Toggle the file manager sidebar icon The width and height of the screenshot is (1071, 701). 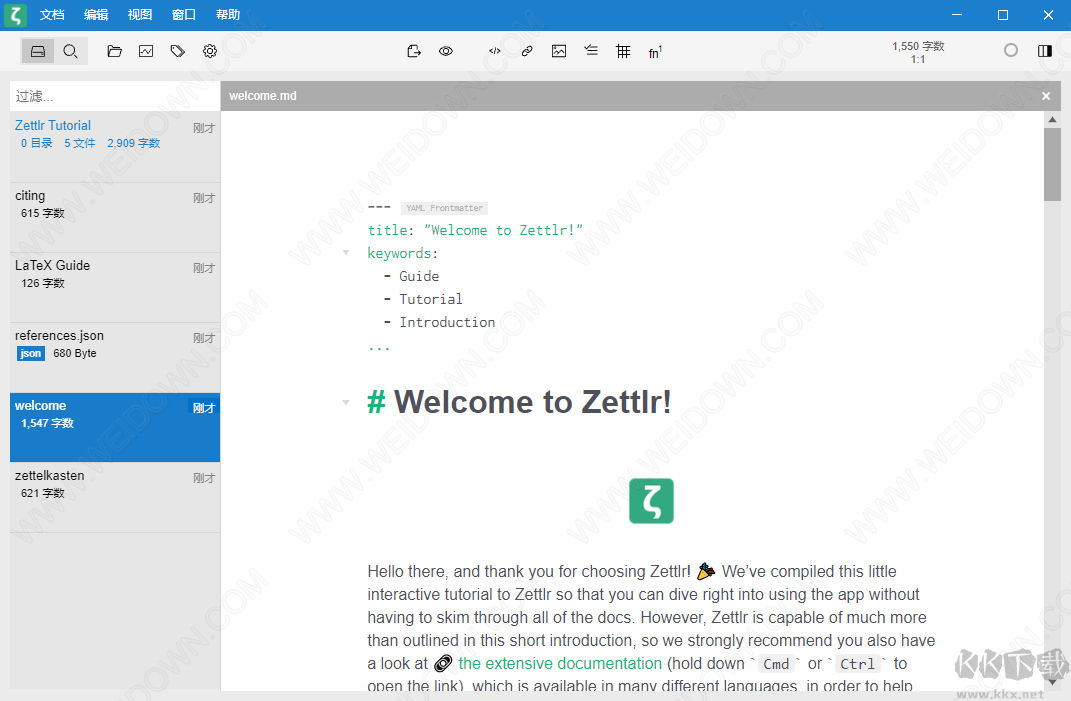coord(38,51)
